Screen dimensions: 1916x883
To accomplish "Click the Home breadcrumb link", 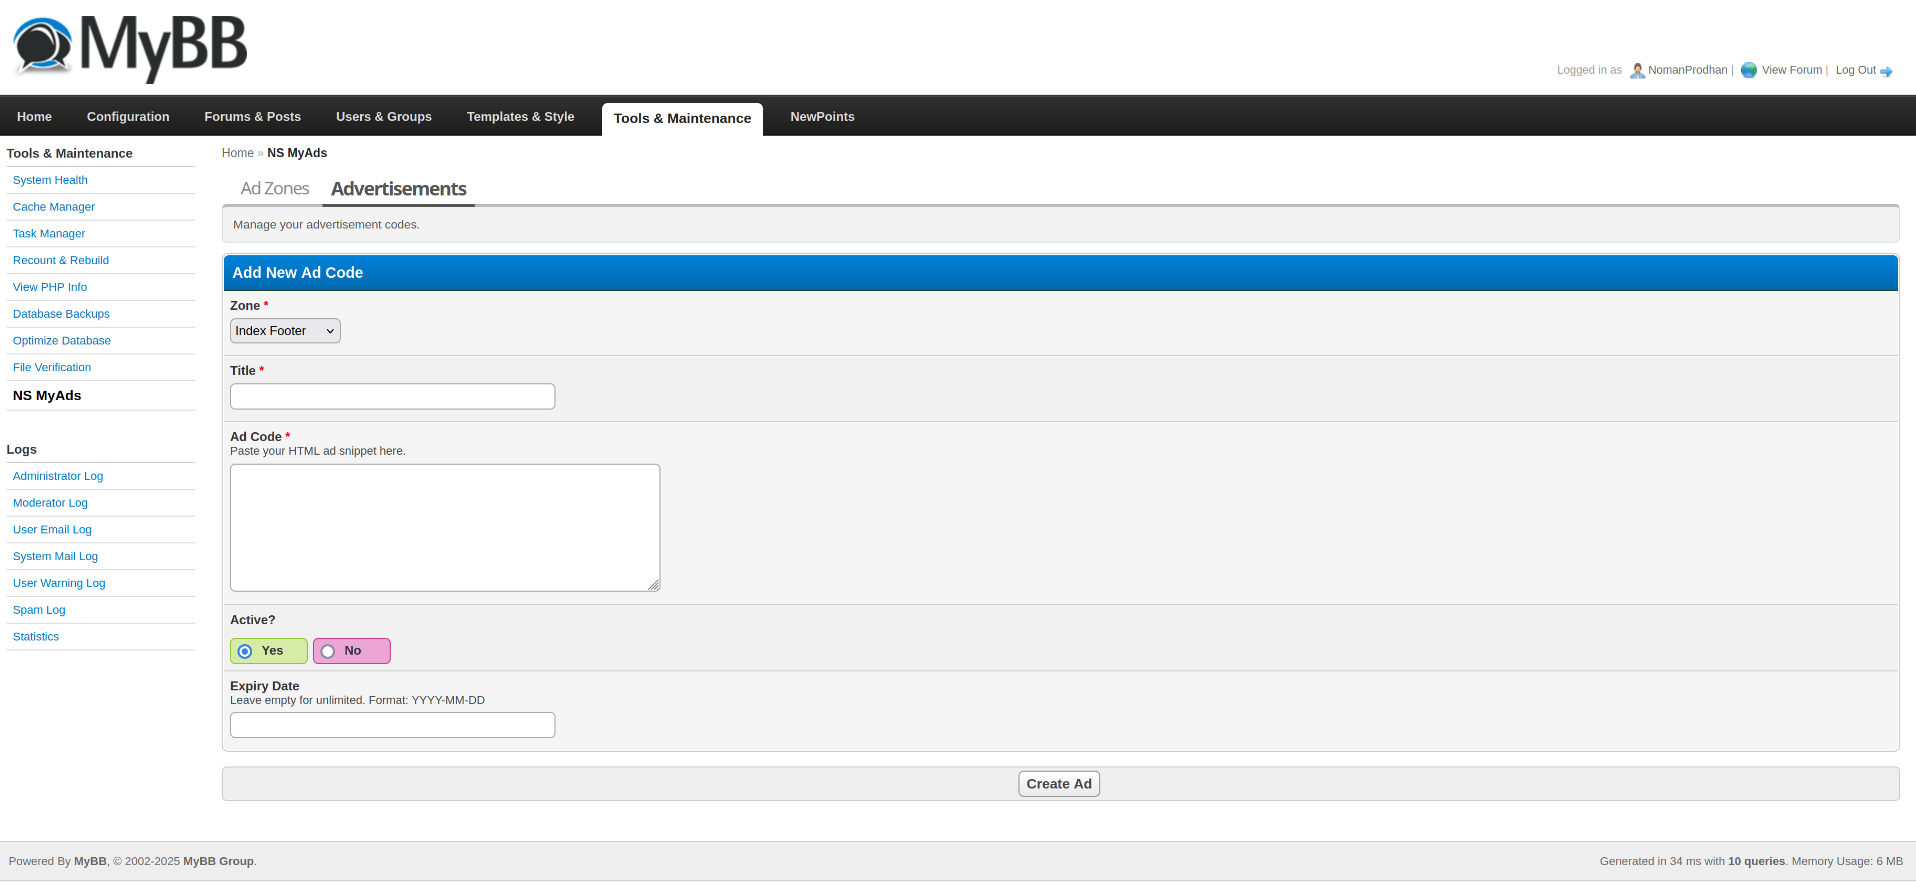I will point(237,153).
